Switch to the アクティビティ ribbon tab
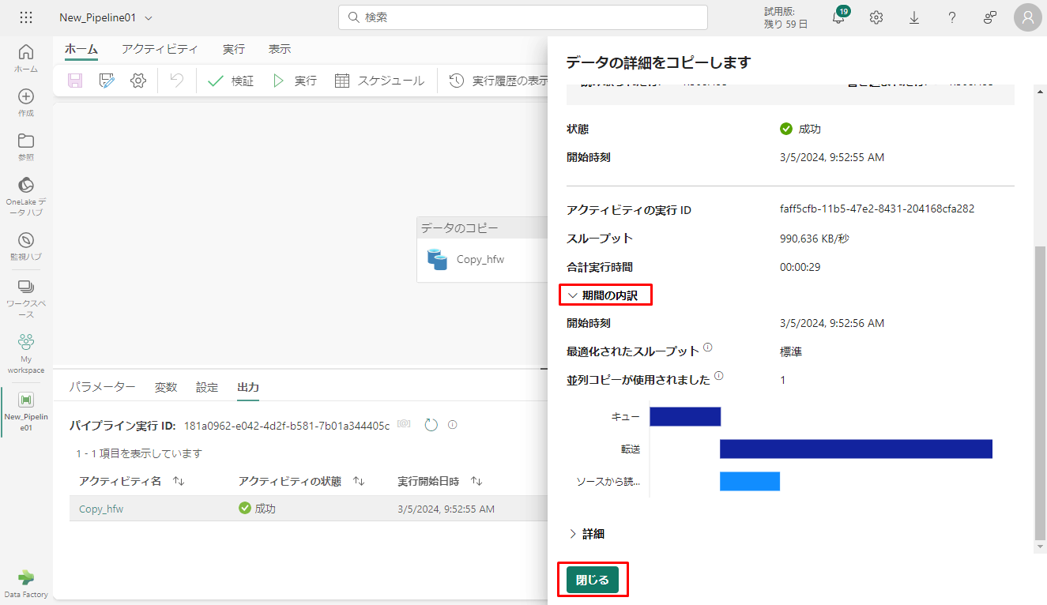Image resolution: width=1047 pixels, height=605 pixels. (x=159, y=49)
